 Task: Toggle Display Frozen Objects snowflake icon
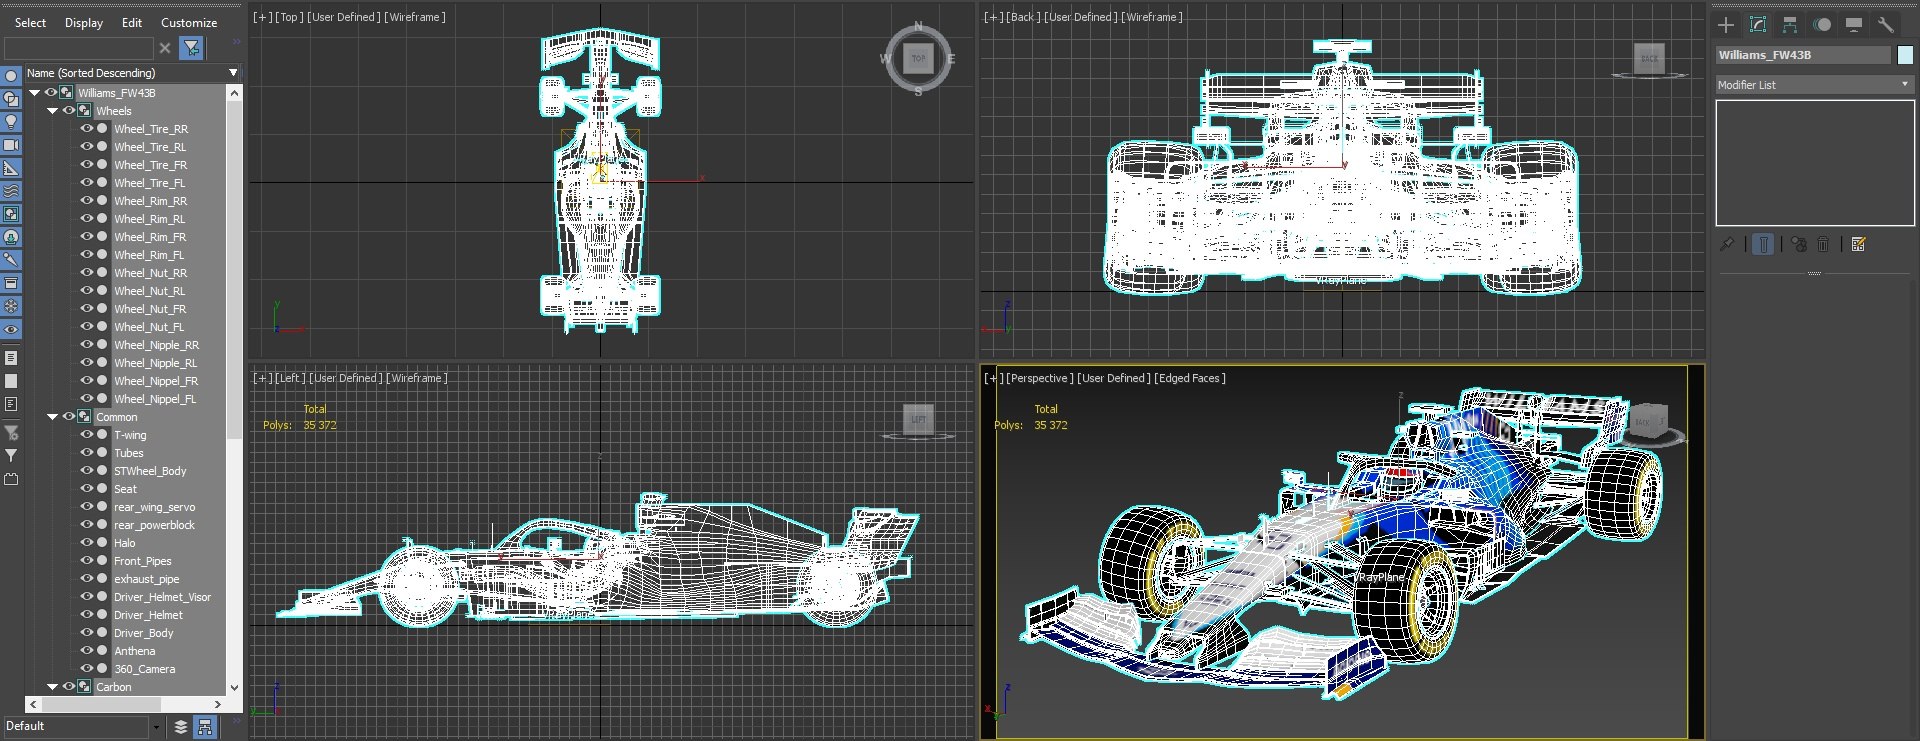(11, 306)
